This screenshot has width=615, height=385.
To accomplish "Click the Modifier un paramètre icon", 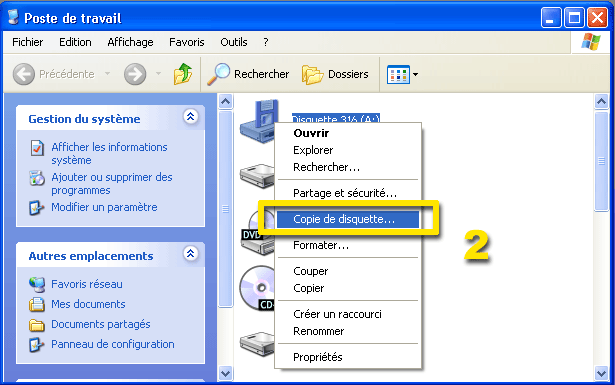I will 36,207.
